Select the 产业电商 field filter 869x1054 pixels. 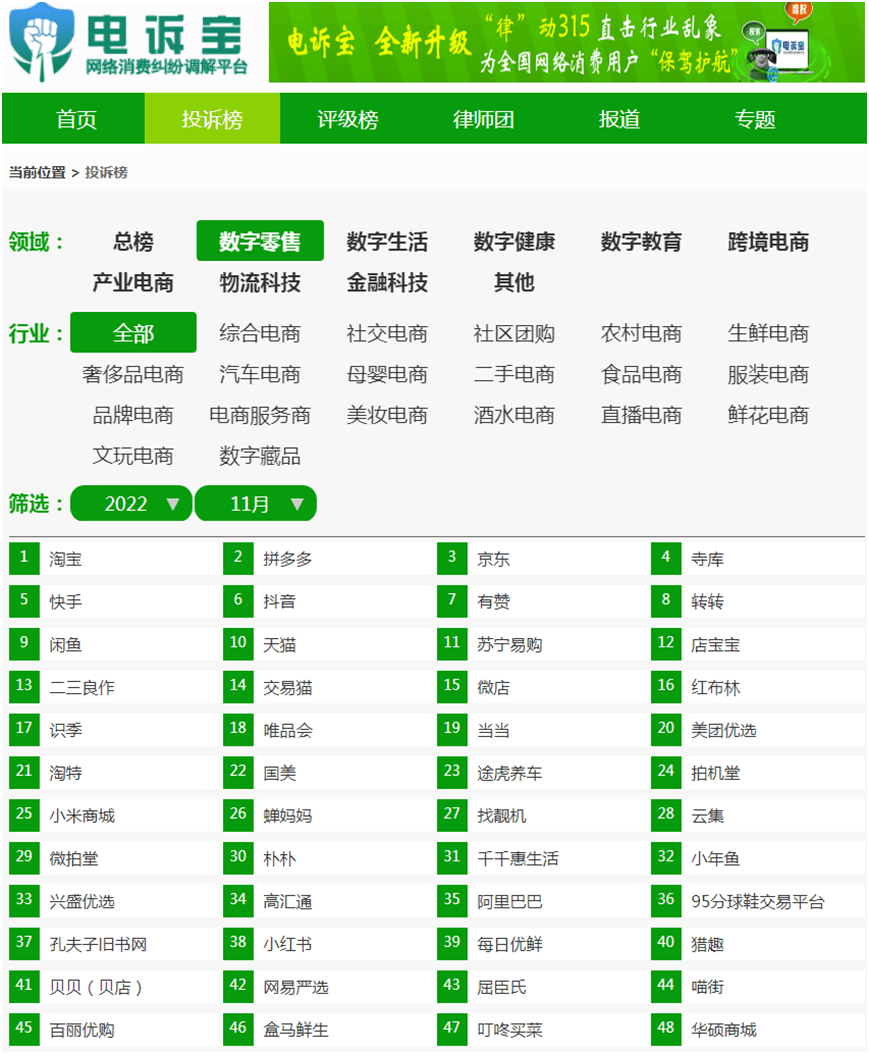tap(133, 282)
